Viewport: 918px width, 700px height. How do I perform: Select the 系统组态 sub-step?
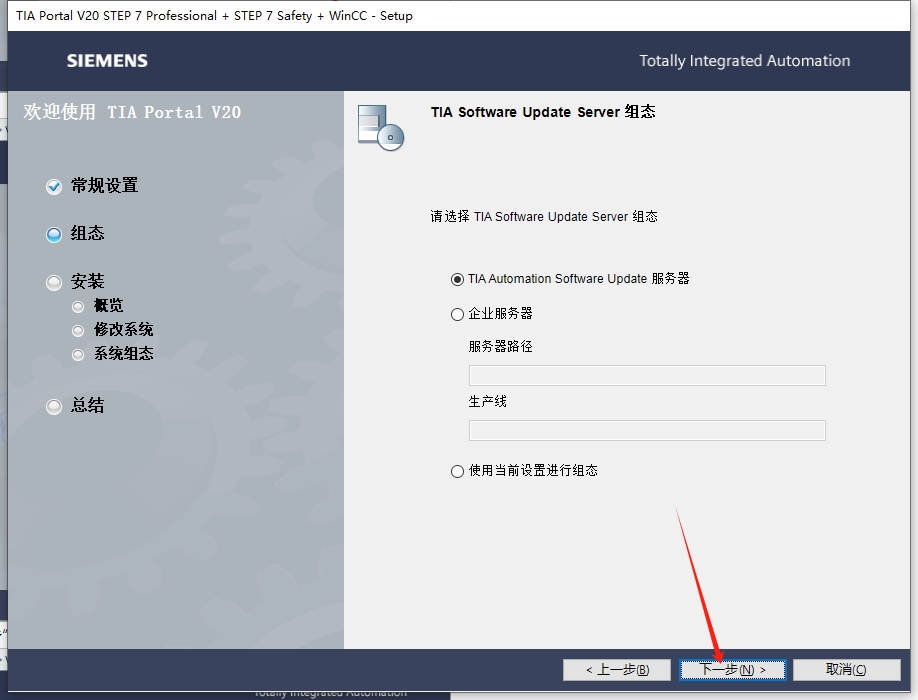pyautogui.click(x=124, y=354)
